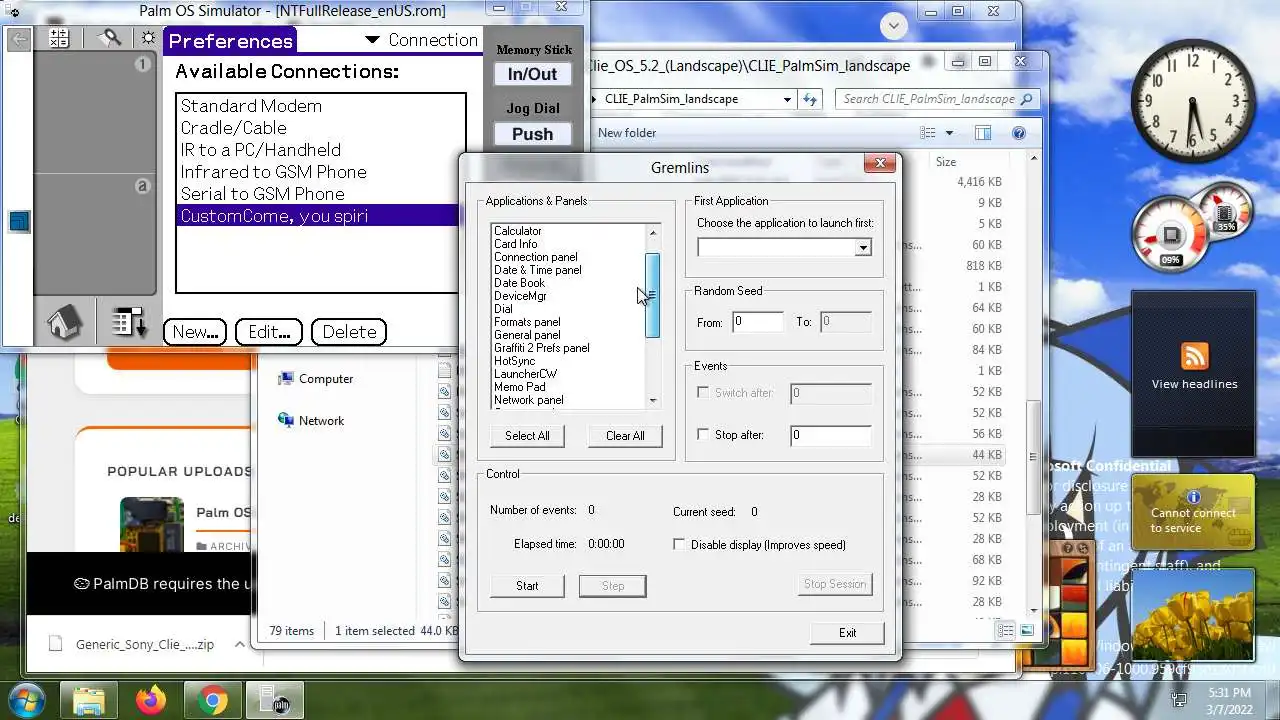Screen dimensions: 1280x720
Task: Click the Exit button in Gremlins
Action: point(847,633)
